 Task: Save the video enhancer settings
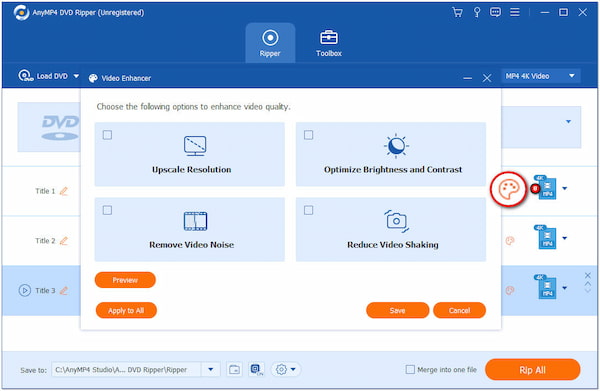click(x=398, y=310)
